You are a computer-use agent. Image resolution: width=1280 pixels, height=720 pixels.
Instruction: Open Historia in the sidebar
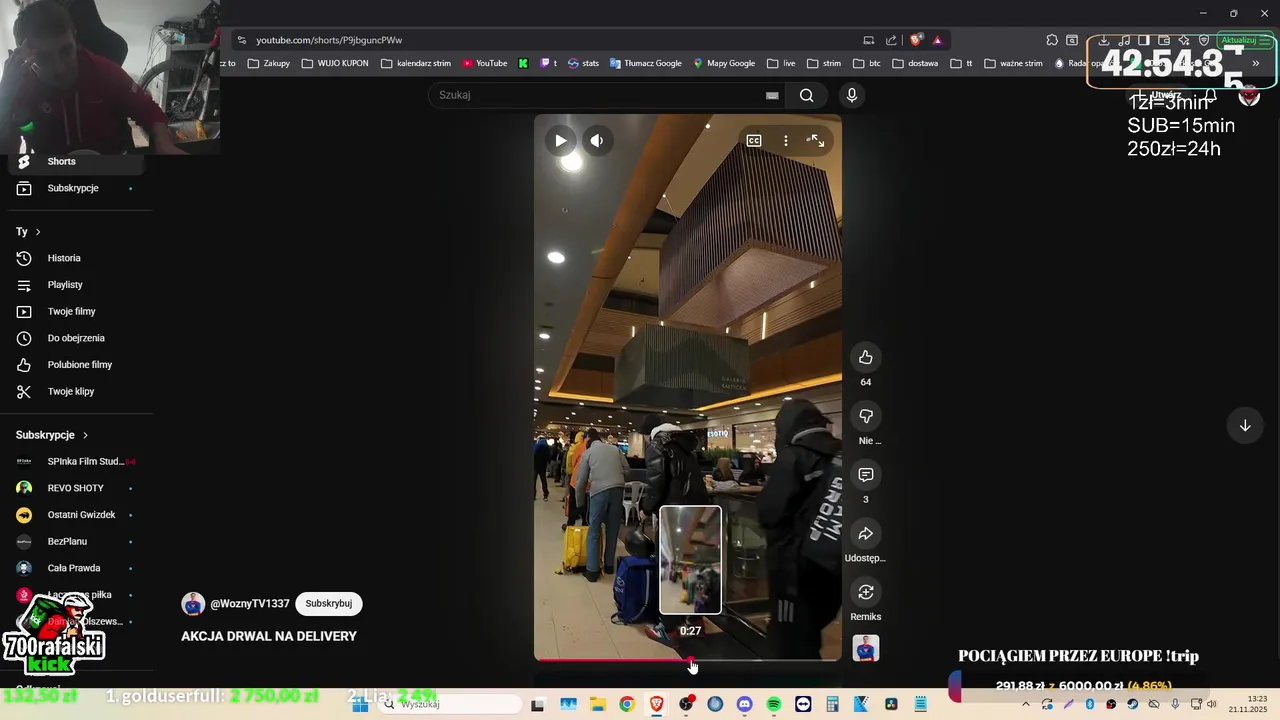tap(76, 258)
